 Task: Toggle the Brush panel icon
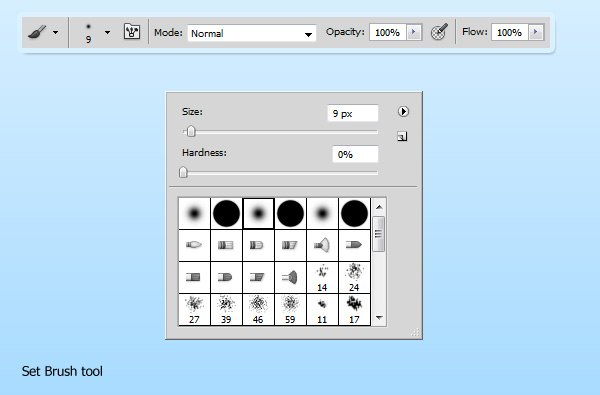[132, 32]
